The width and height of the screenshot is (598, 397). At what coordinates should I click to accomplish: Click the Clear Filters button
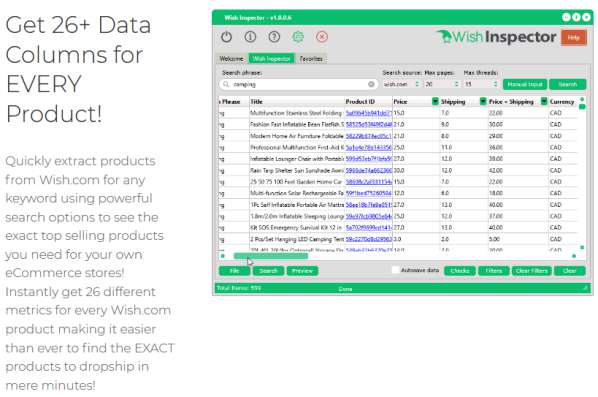pyautogui.click(x=531, y=271)
